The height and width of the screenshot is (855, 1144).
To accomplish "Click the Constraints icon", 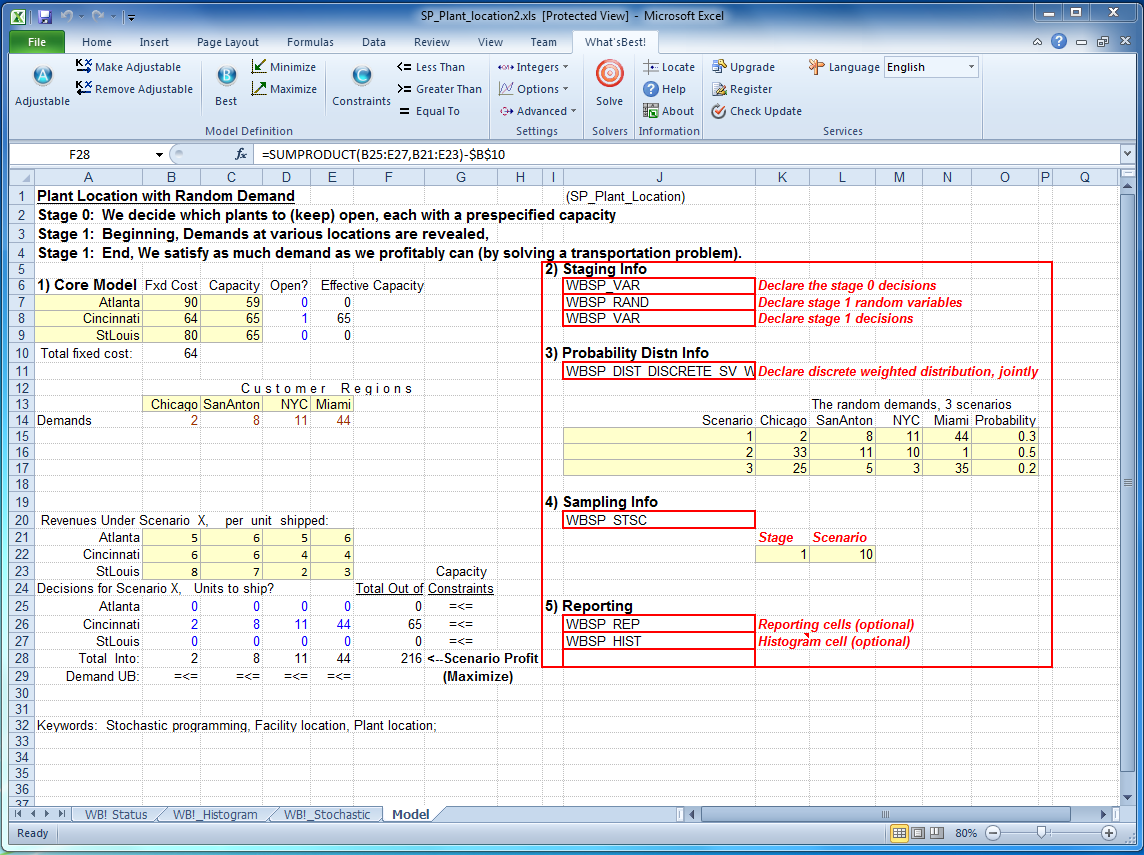I will click(361, 77).
